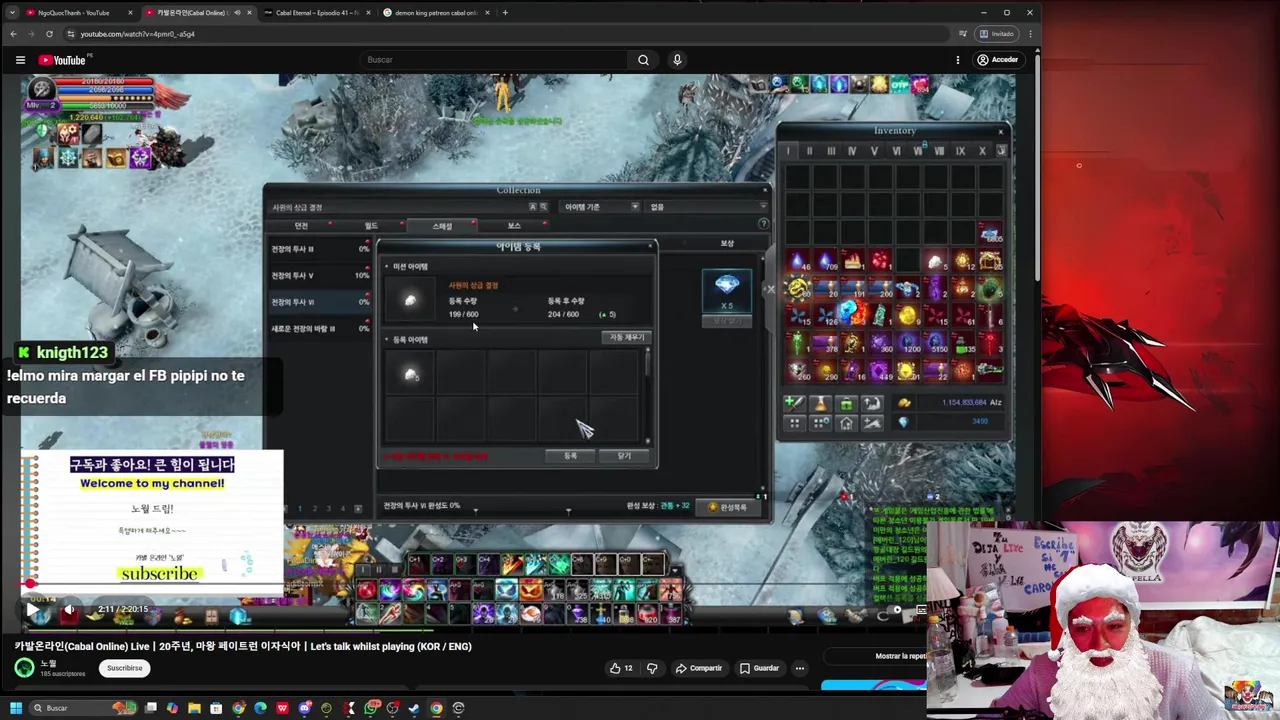
Task: Close the 아이템 등록 dialog with X
Action: click(x=650, y=246)
